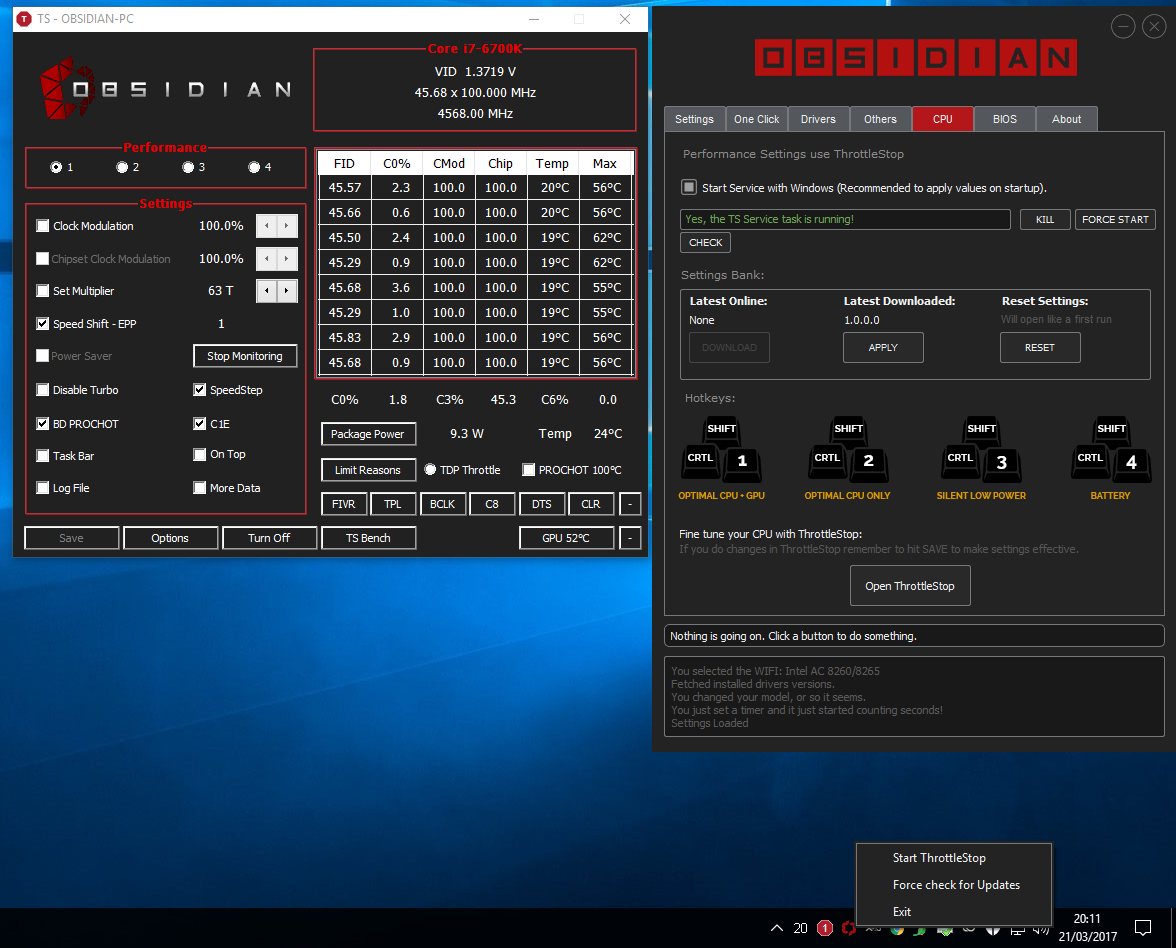Viewport: 1176px width, 948px height.
Task: Decrease Chipset Clock Modulation with left arrow
Action: 266,259
